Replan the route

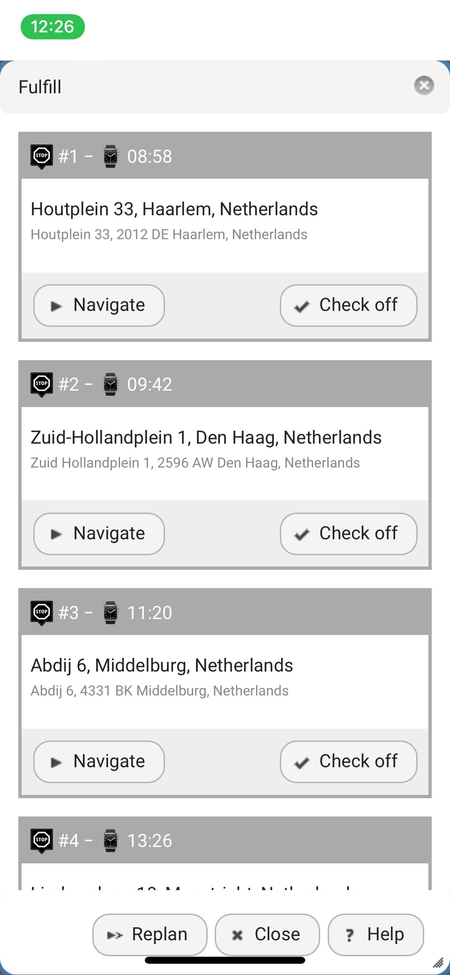[150, 935]
